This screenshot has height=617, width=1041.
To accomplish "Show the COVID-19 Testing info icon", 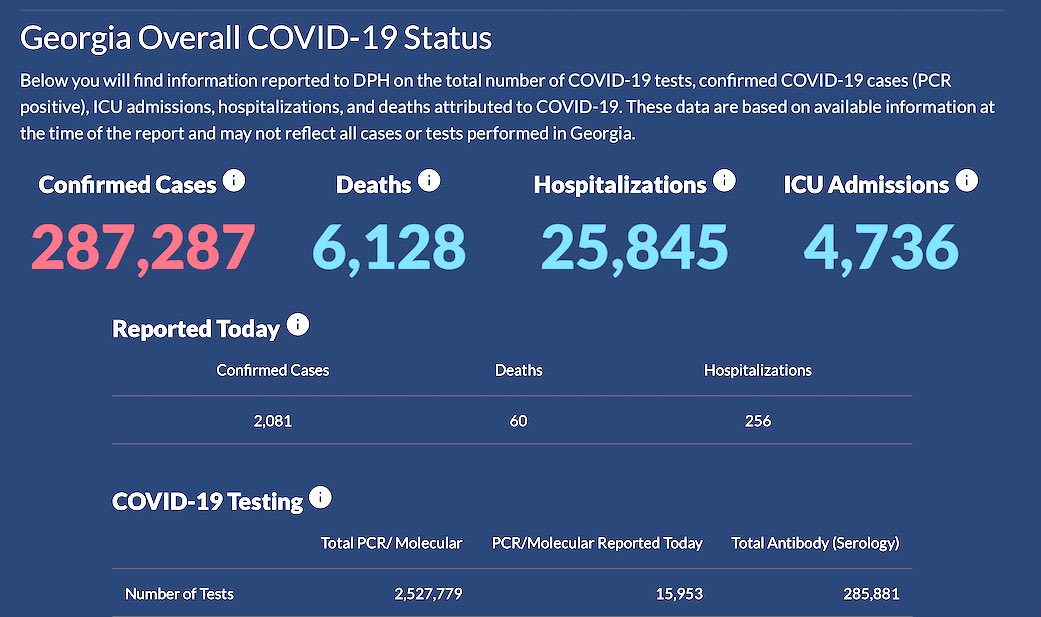I will coord(320,497).
